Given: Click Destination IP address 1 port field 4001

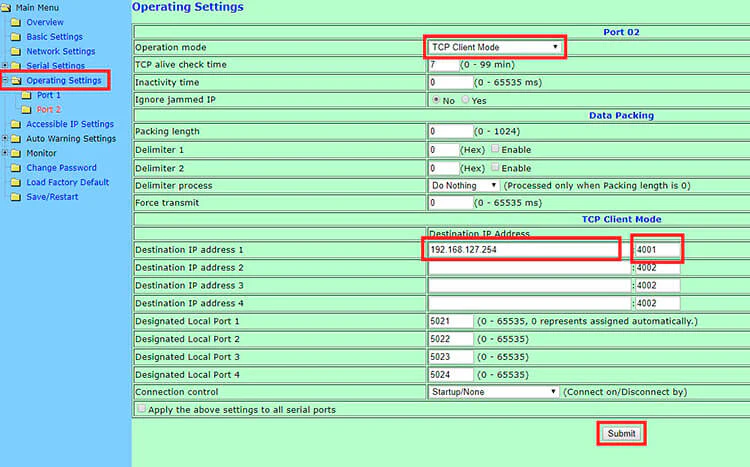Looking at the screenshot, I should 658,250.
